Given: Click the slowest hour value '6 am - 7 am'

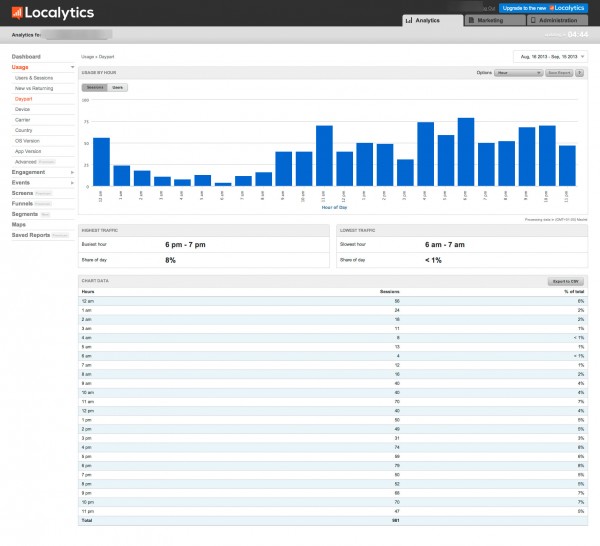Looking at the screenshot, I should coord(445,245).
